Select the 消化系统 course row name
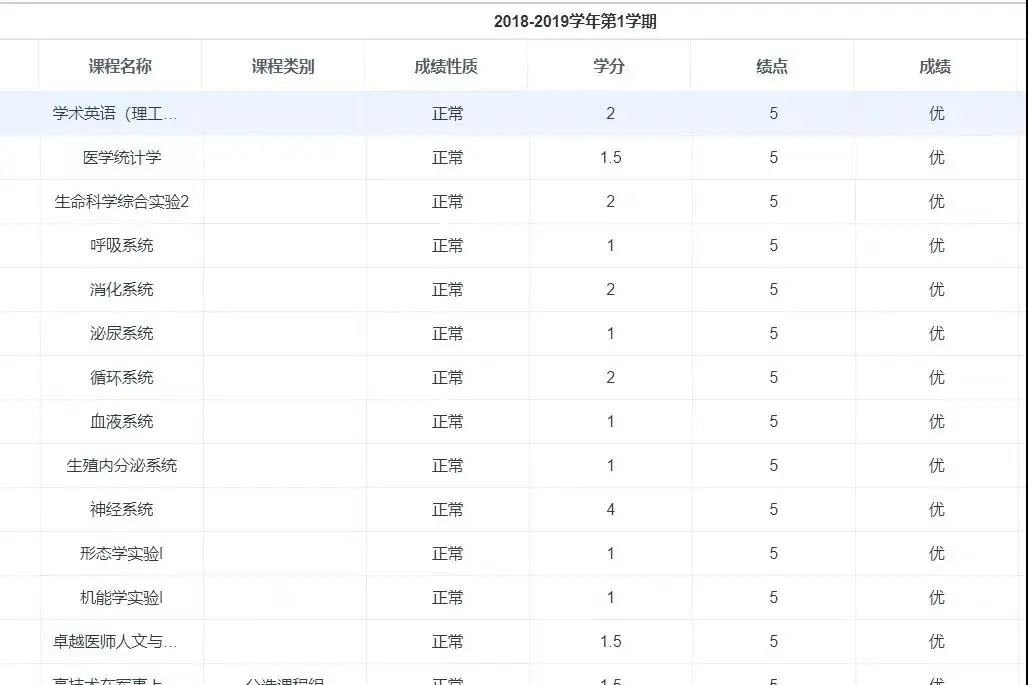 pos(122,290)
